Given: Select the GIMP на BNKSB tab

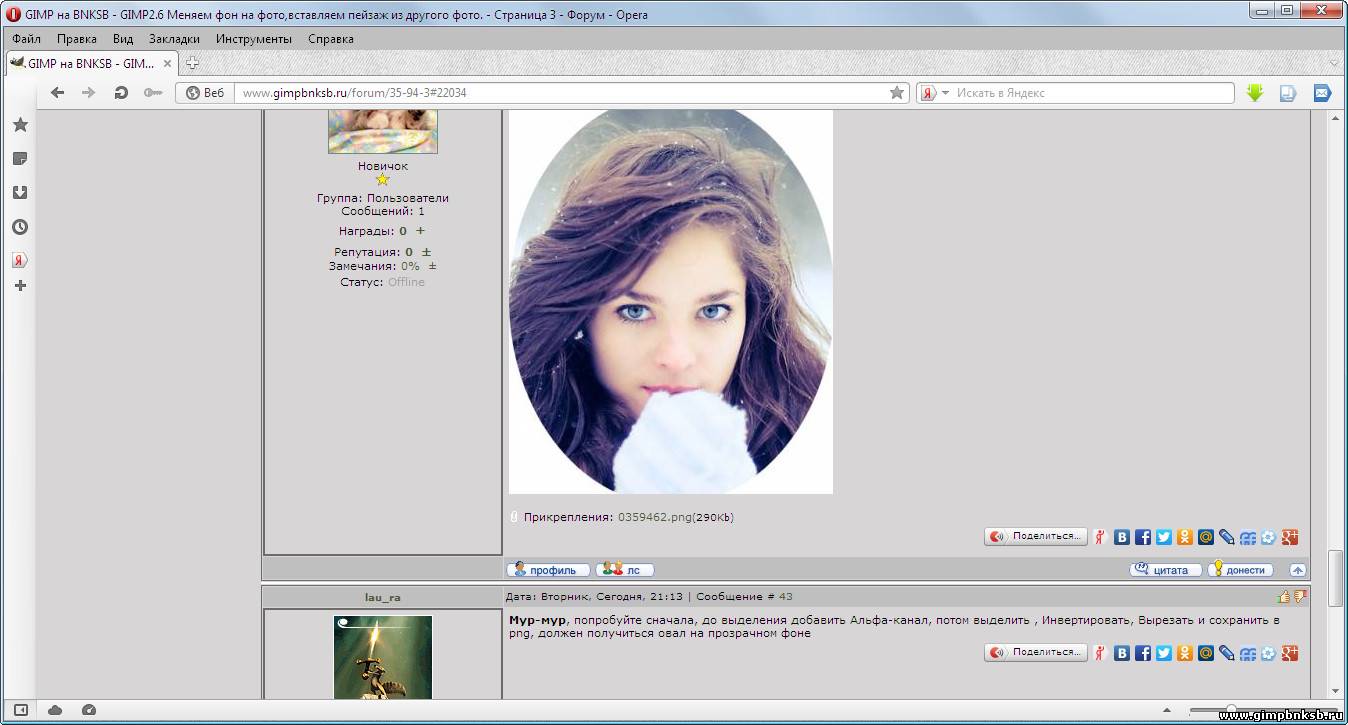Looking at the screenshot, I should pyautogui.click(x=92, y=63).
